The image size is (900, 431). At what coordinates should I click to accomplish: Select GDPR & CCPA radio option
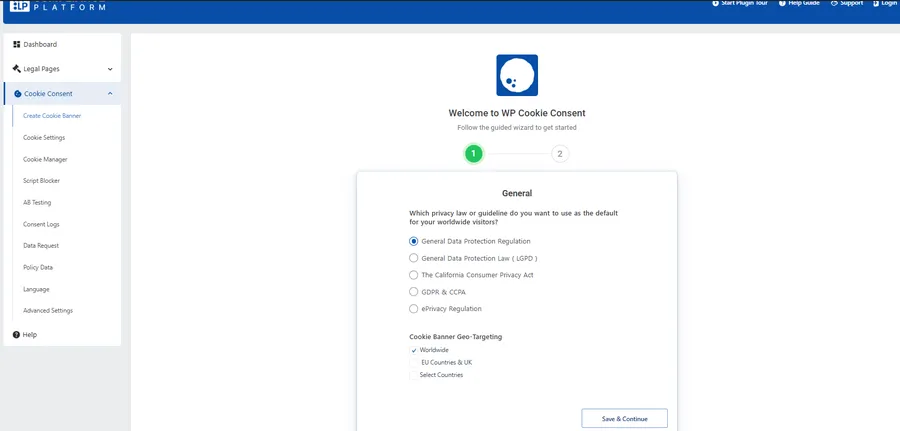click(x=413, y=292)
